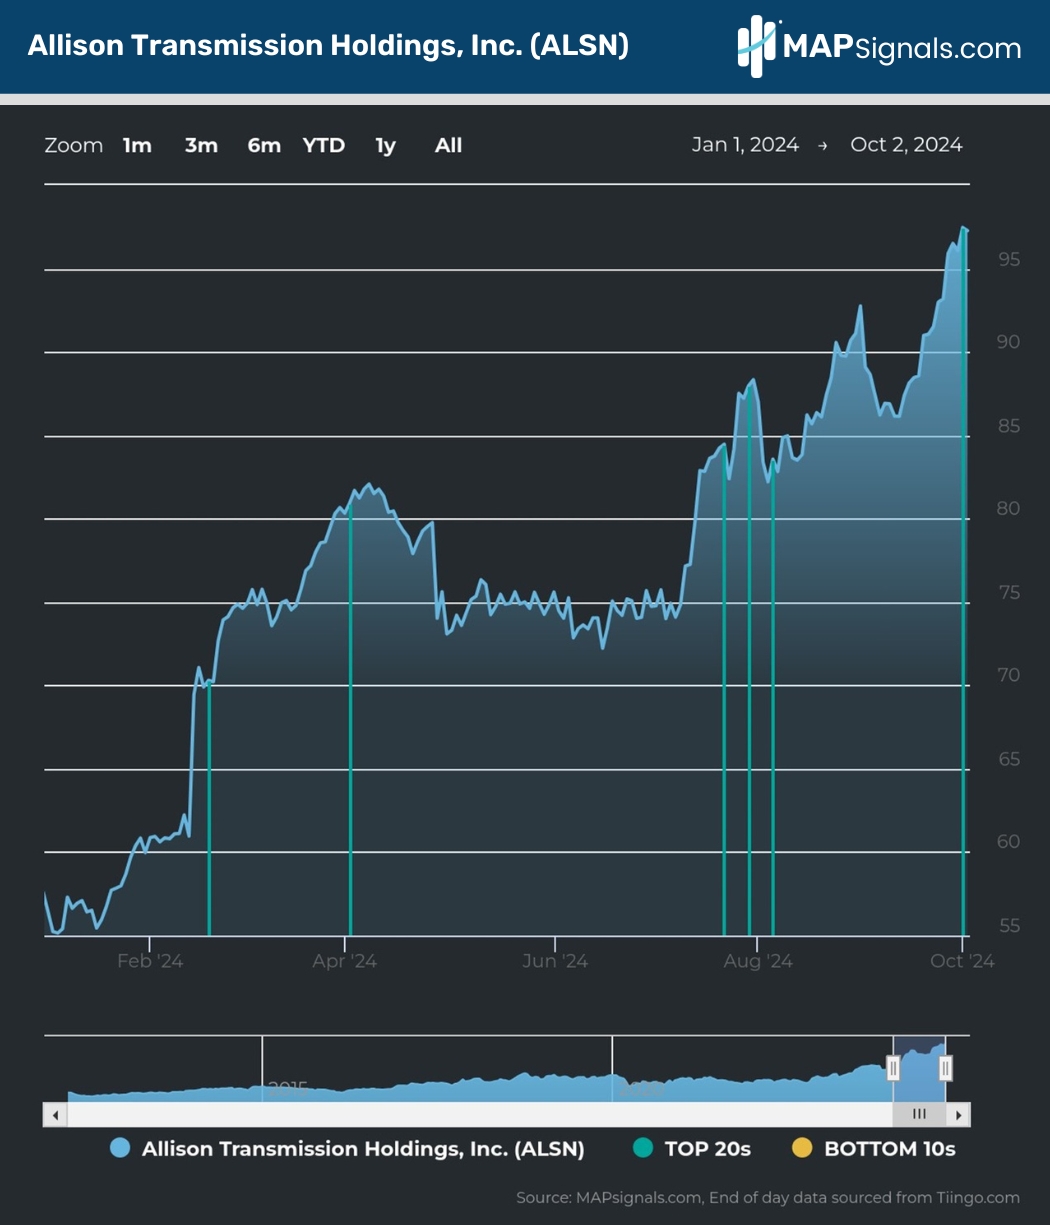Set zoom range to 6m
Image resolution: width=1050 pixels, height=1225 pixels.
(264, 146)
